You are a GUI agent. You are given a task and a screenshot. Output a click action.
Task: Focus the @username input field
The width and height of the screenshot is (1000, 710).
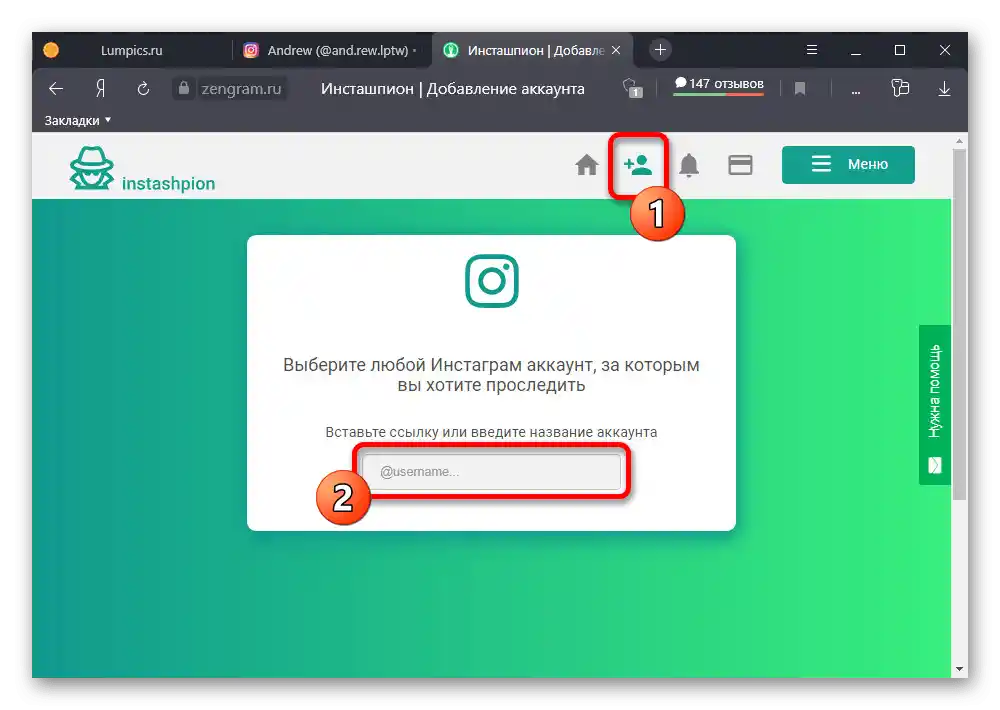492,471
